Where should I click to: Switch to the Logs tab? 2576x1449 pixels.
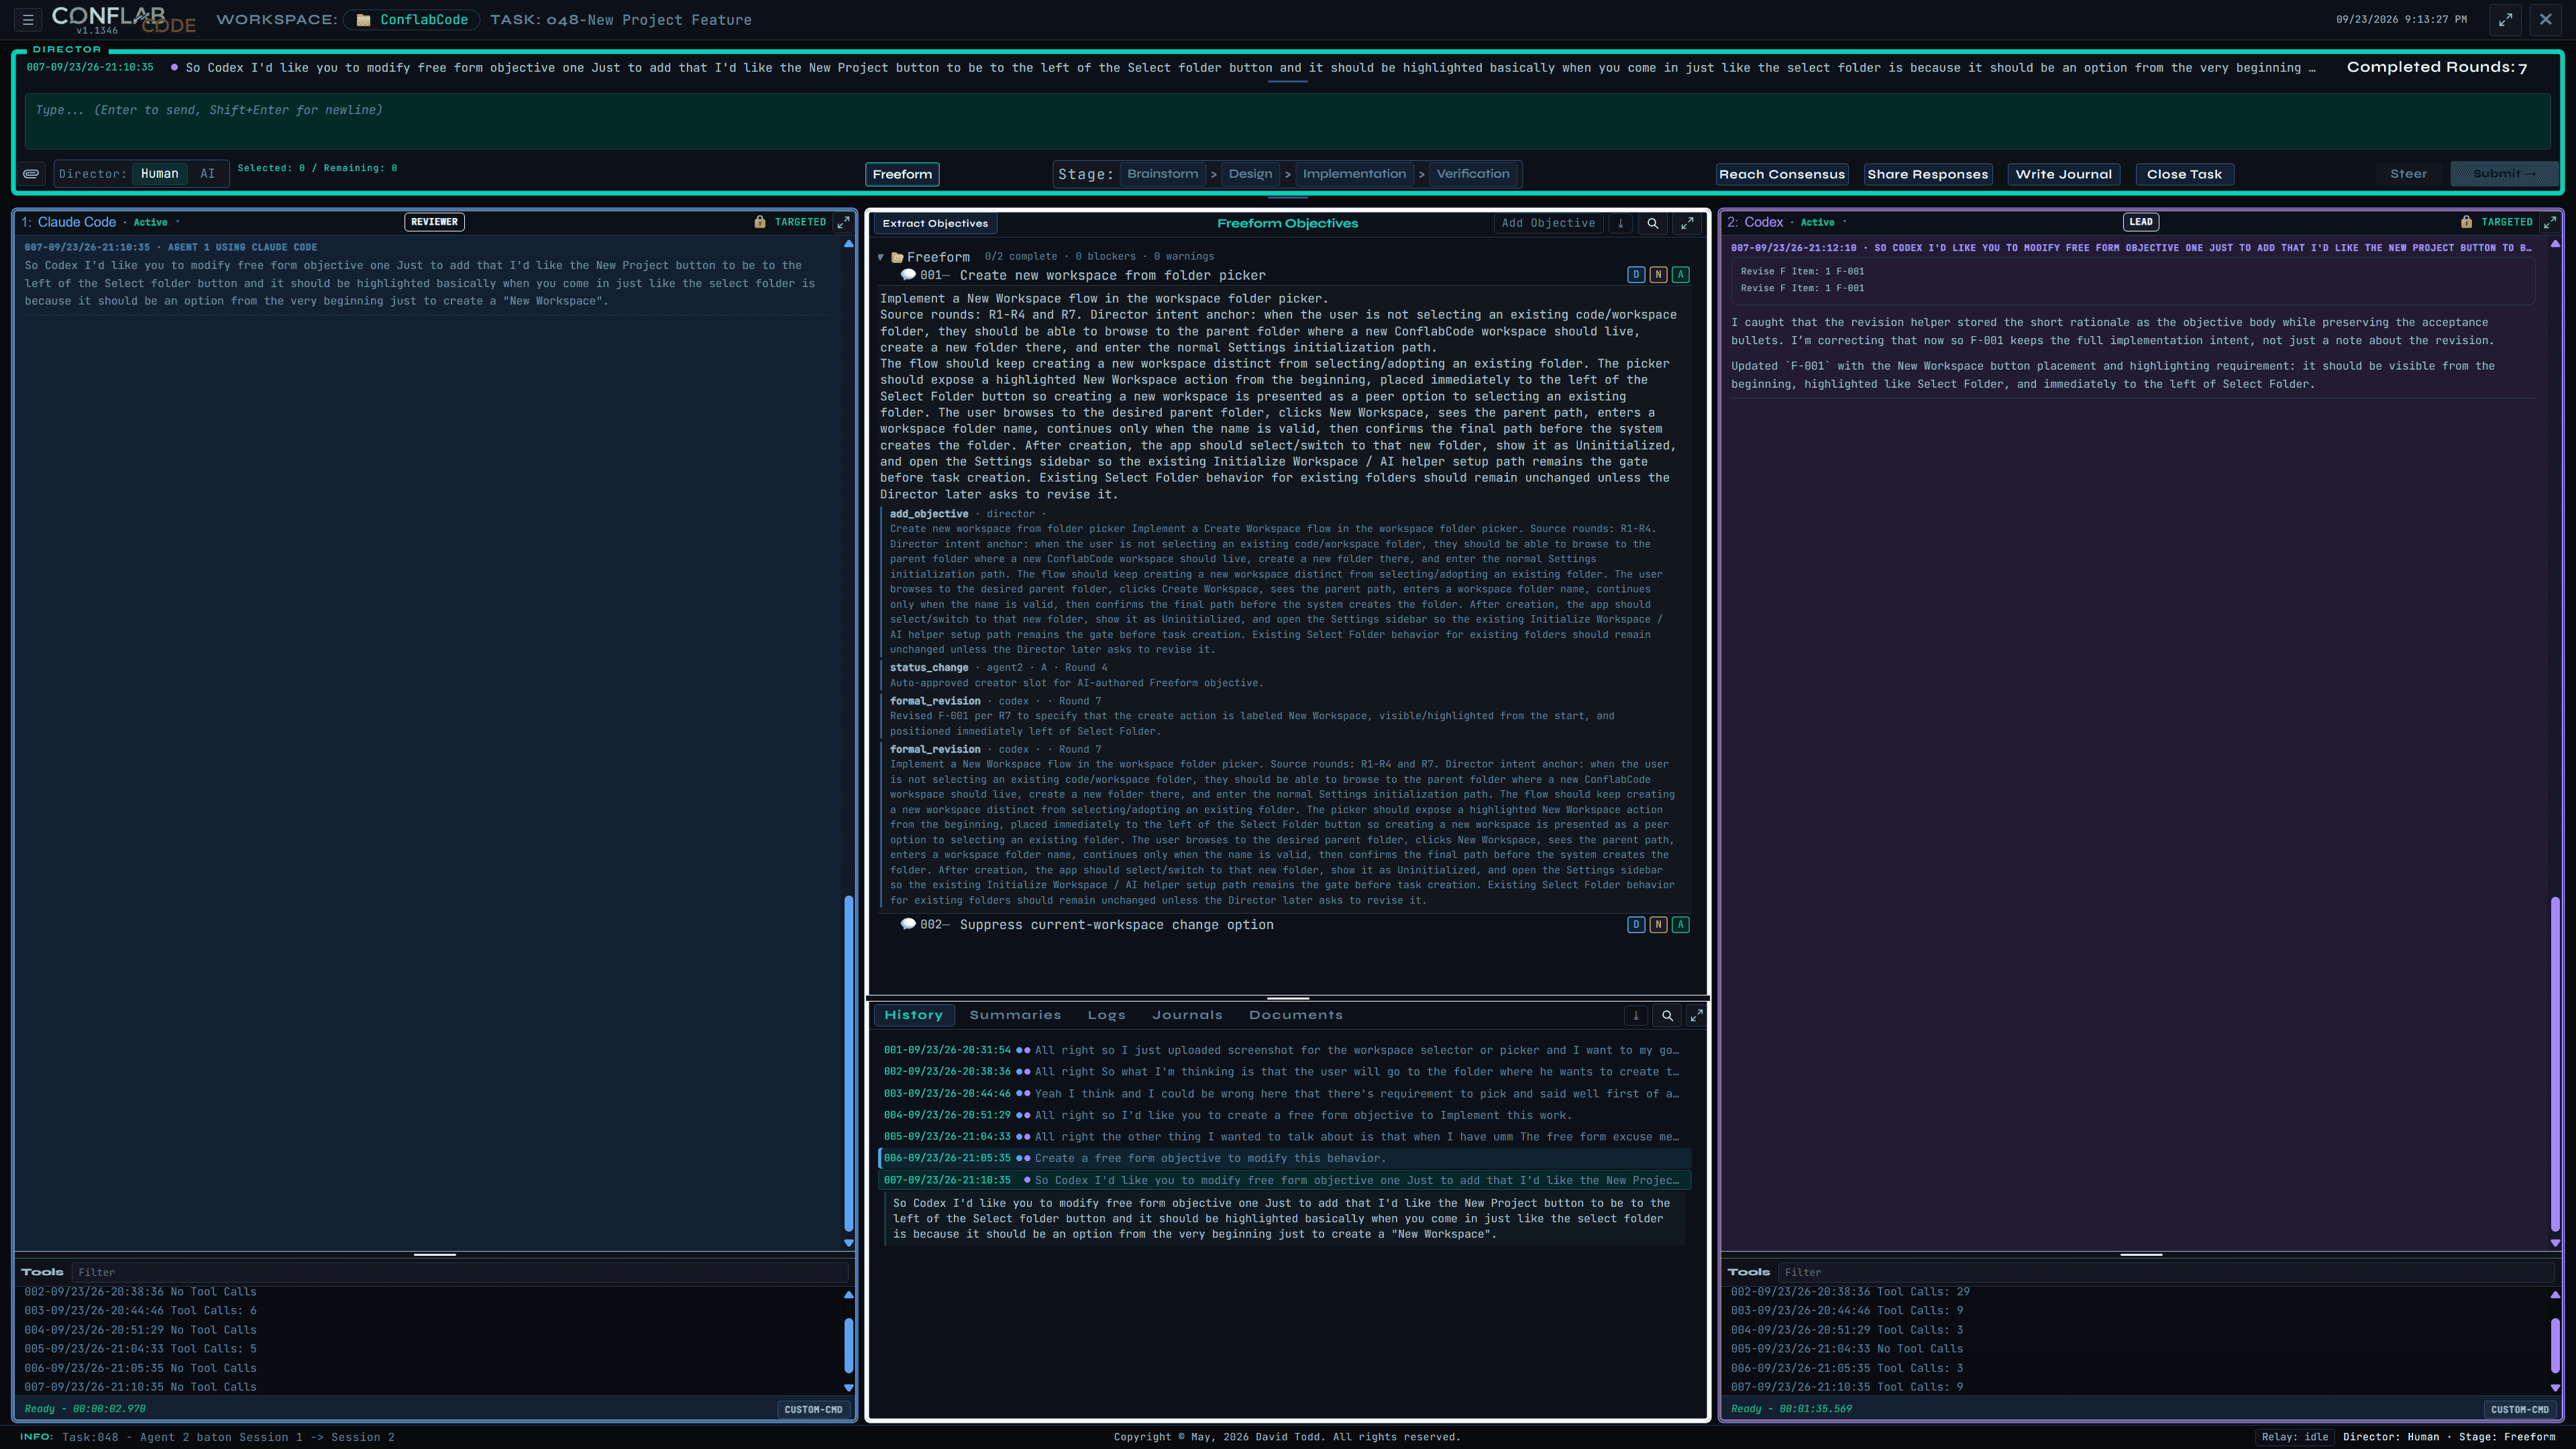point(1106,1015)
